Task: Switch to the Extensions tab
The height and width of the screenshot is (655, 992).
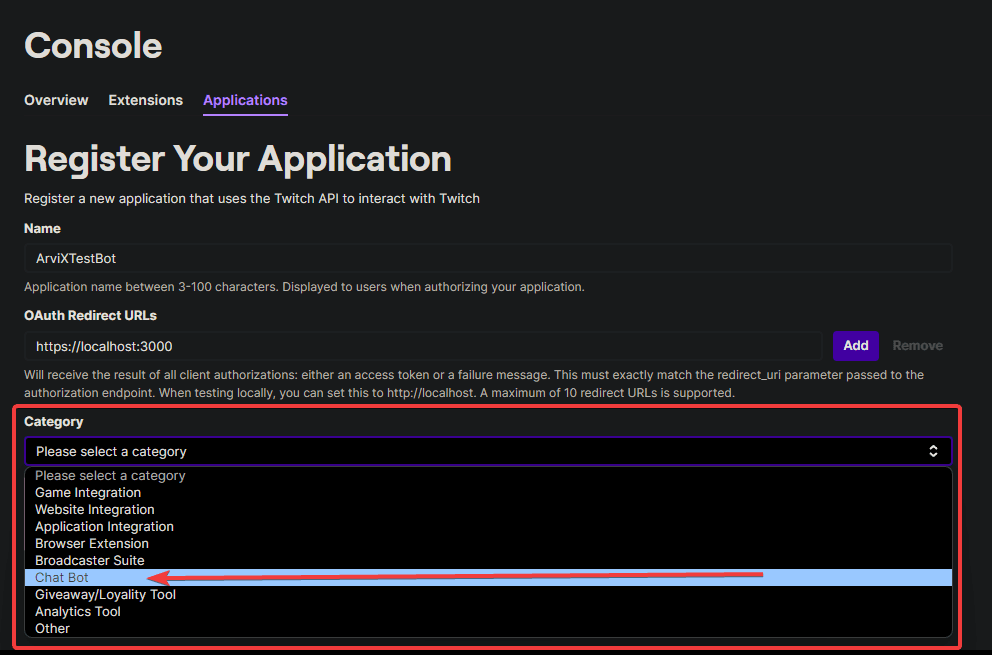Action: (x=146, y=100)
